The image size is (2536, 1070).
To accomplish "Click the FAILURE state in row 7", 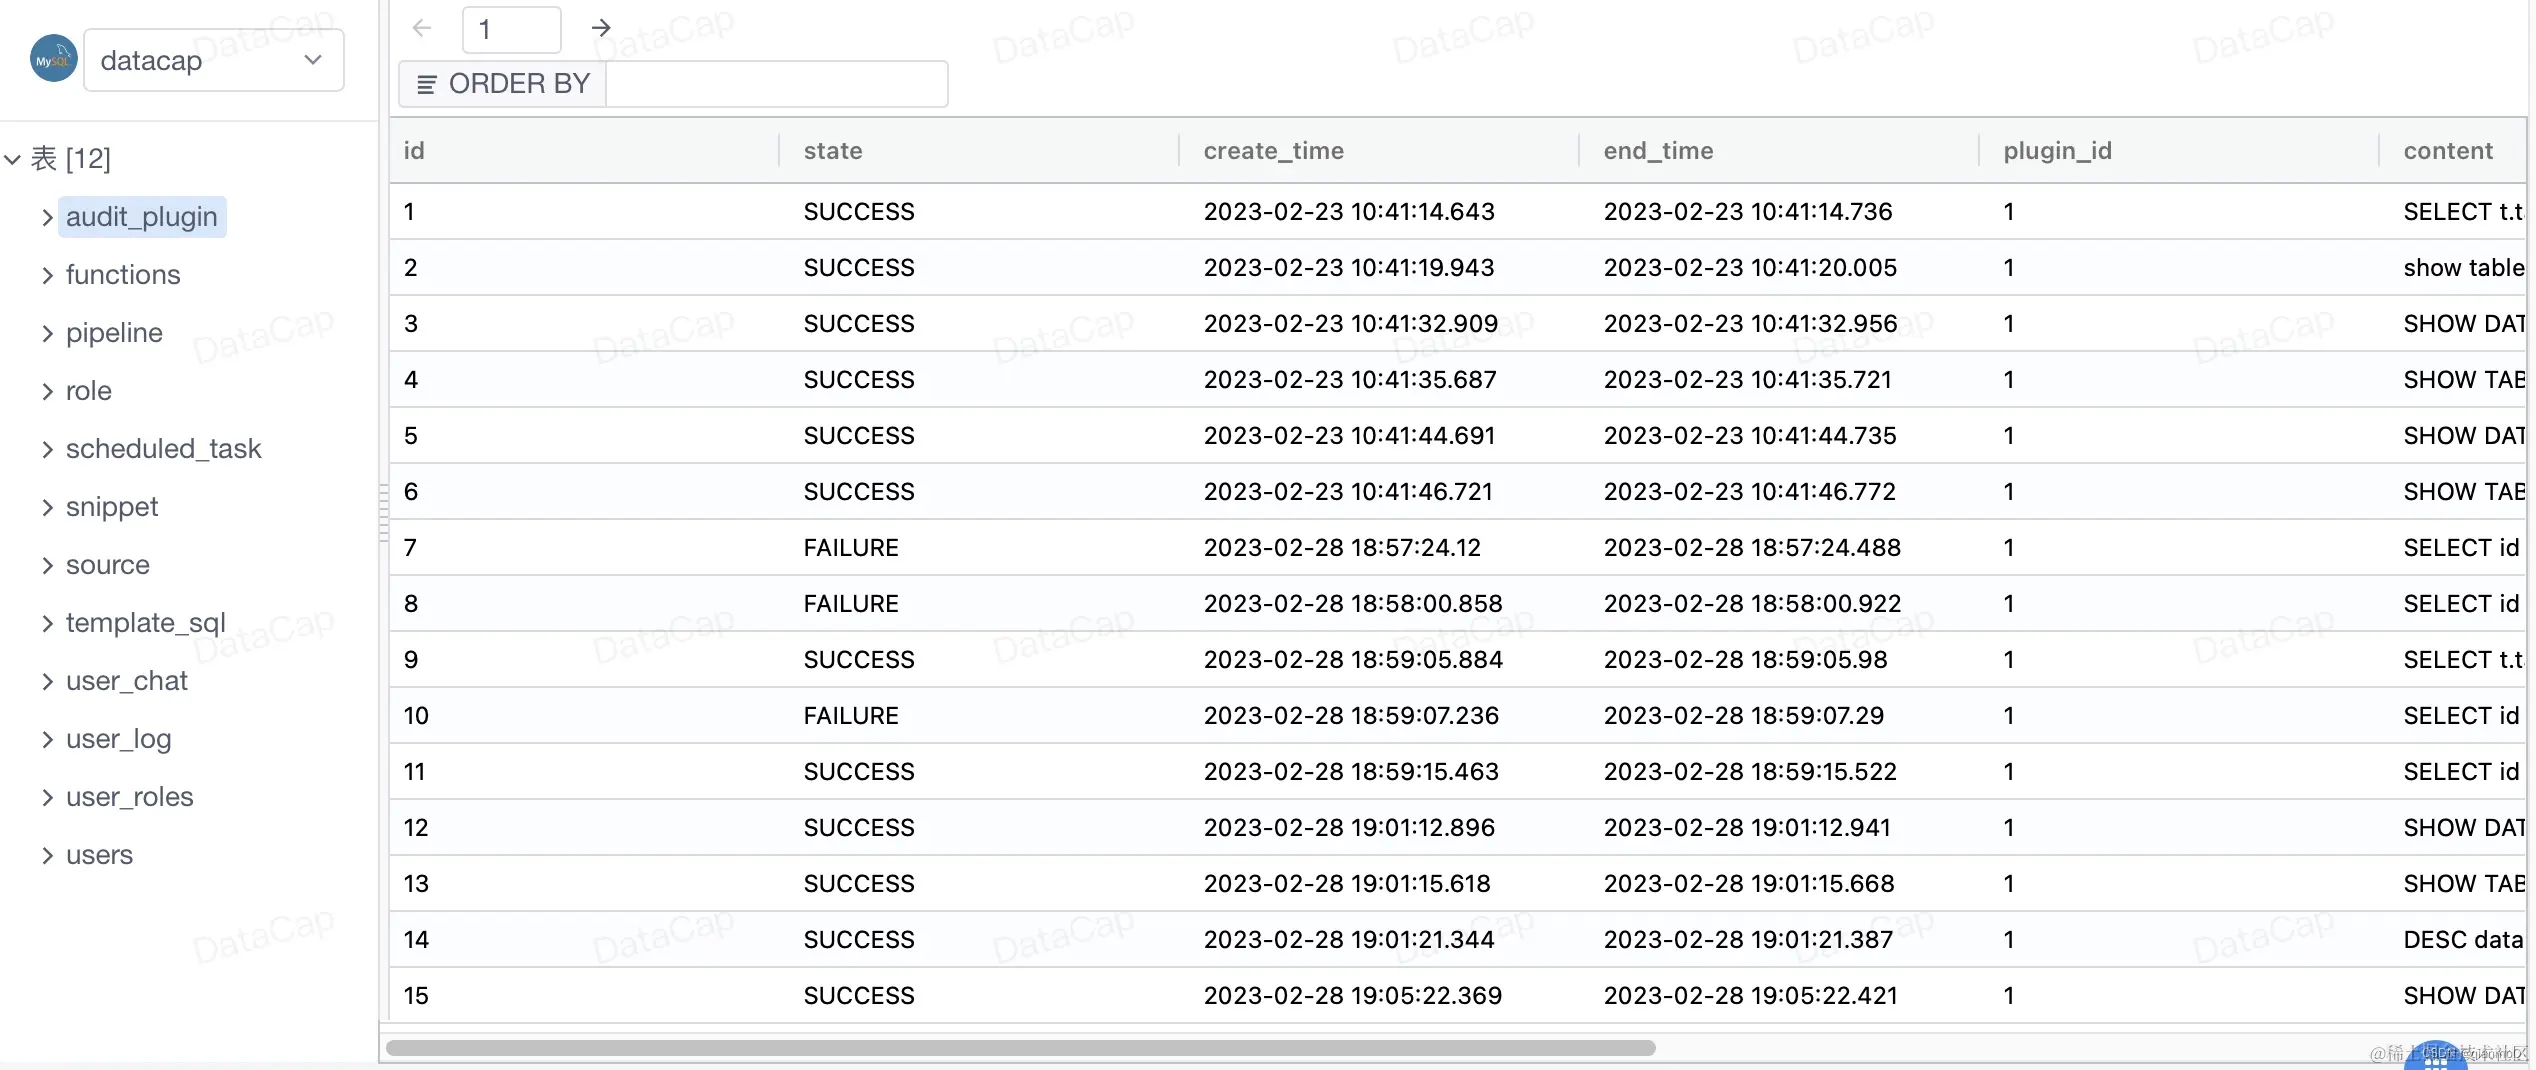I will point(851,548).
